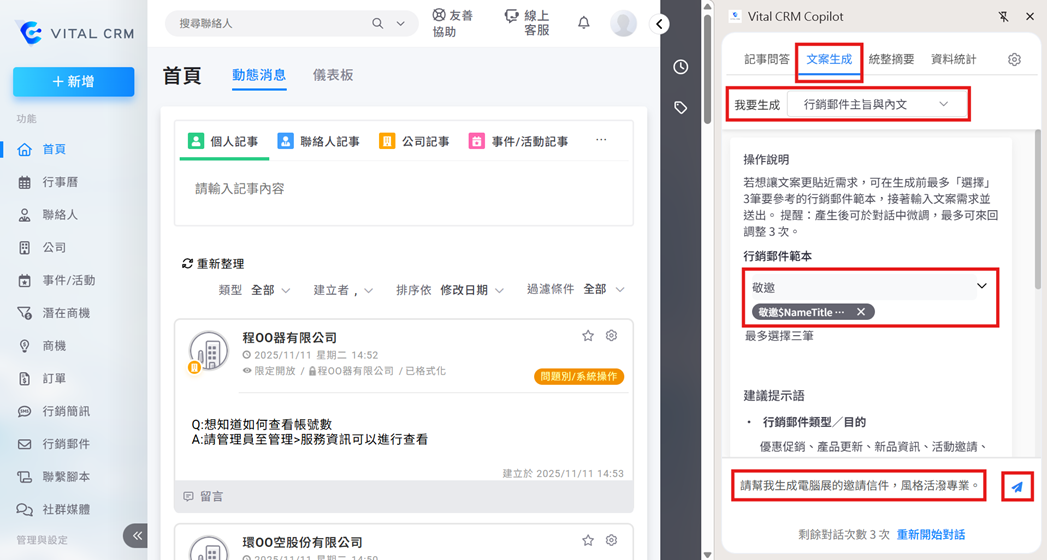Viewport: 1047px width, 560px height.
Task: Star the 程OO器有限公司 note
Action: pos(588,336)
